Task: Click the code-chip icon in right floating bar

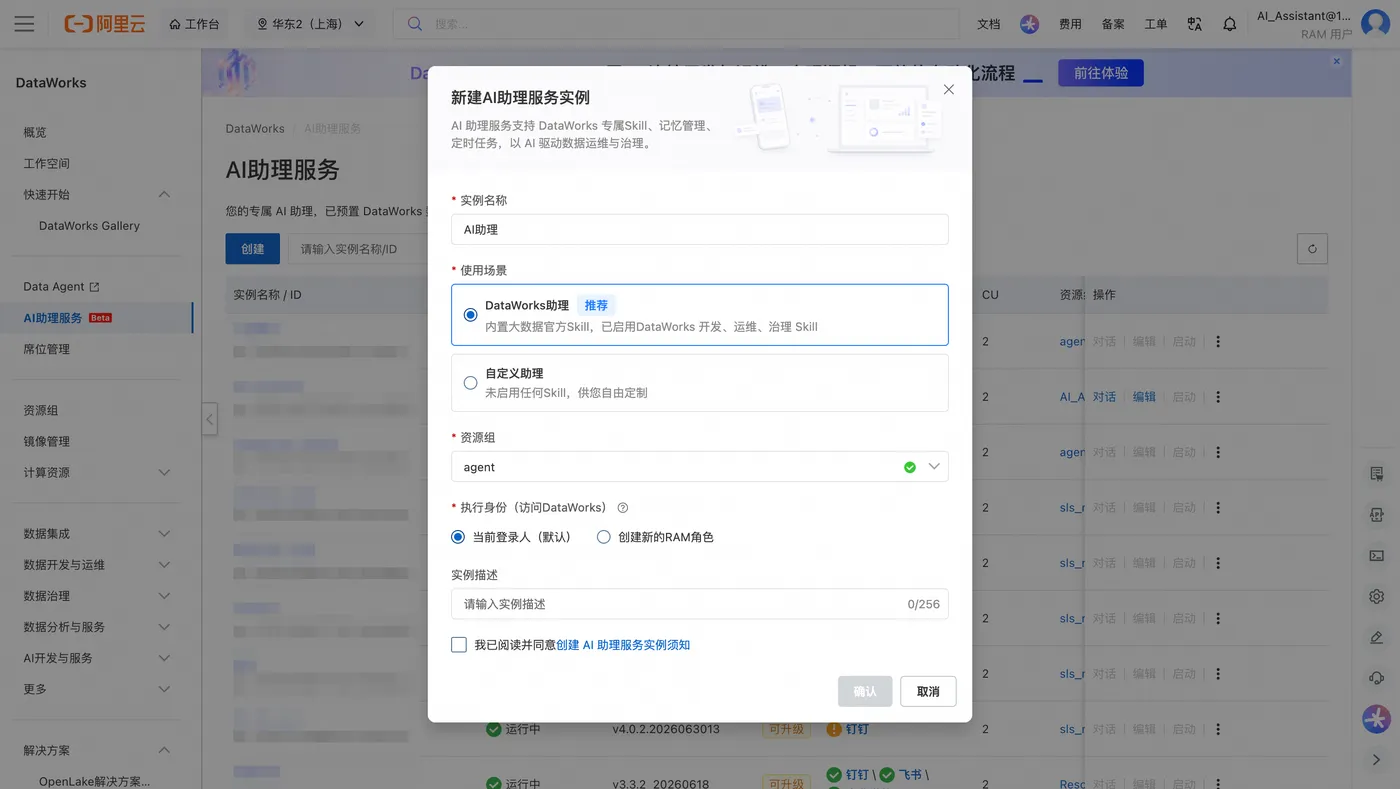Action: pyautogui.click(x=1377, y=514)
